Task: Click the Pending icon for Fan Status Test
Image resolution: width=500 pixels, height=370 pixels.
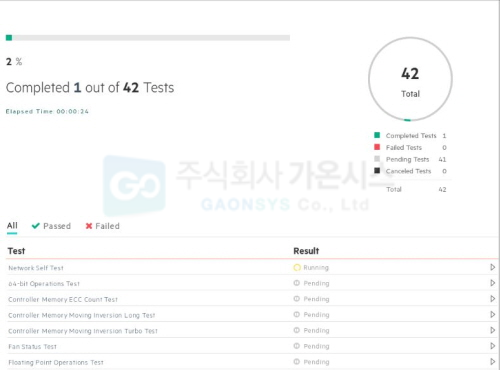Action: (297, 346)
